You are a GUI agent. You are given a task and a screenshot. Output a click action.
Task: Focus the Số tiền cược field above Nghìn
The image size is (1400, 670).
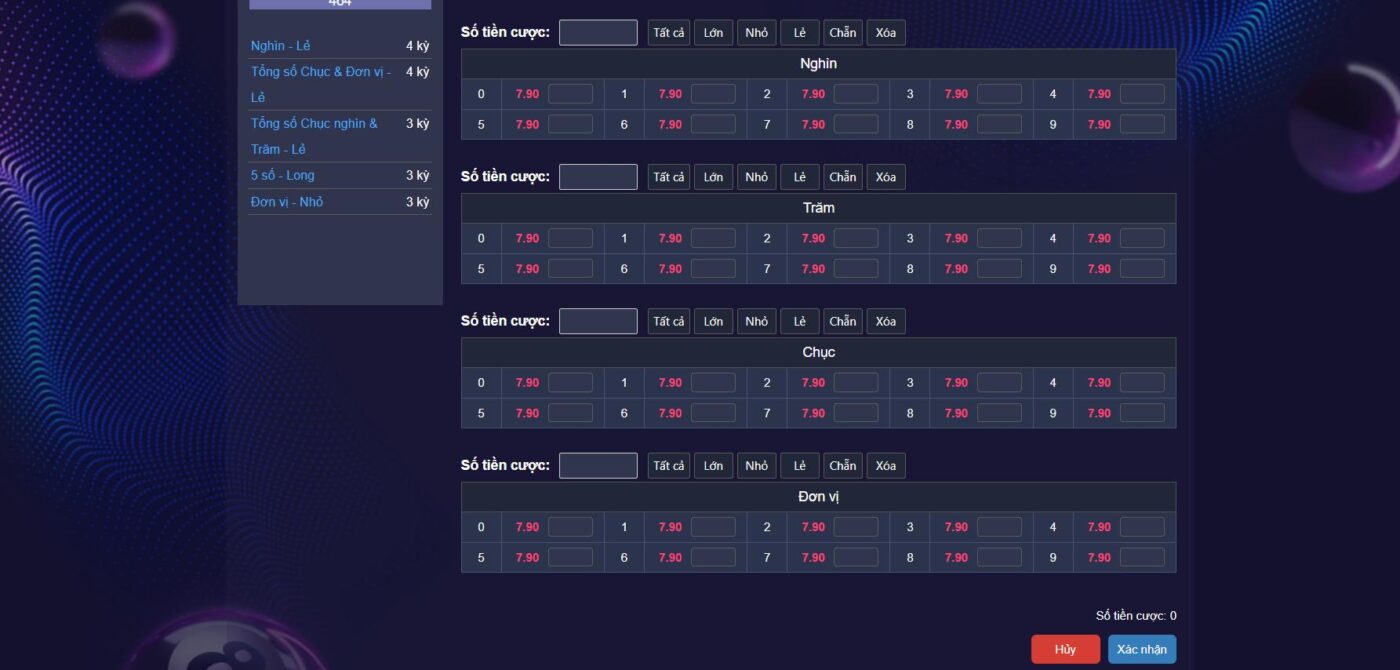click(x=598, y=33)
